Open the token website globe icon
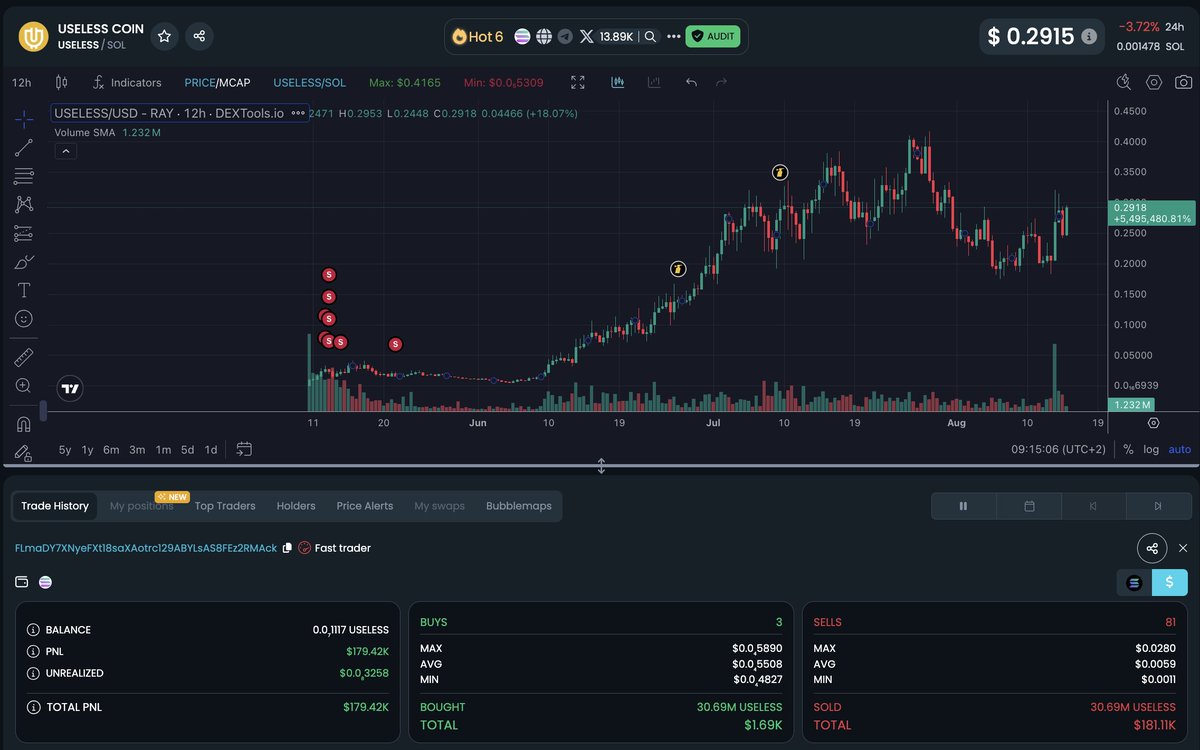Screen dimensions: 1200x750 (x=544, y=36)
